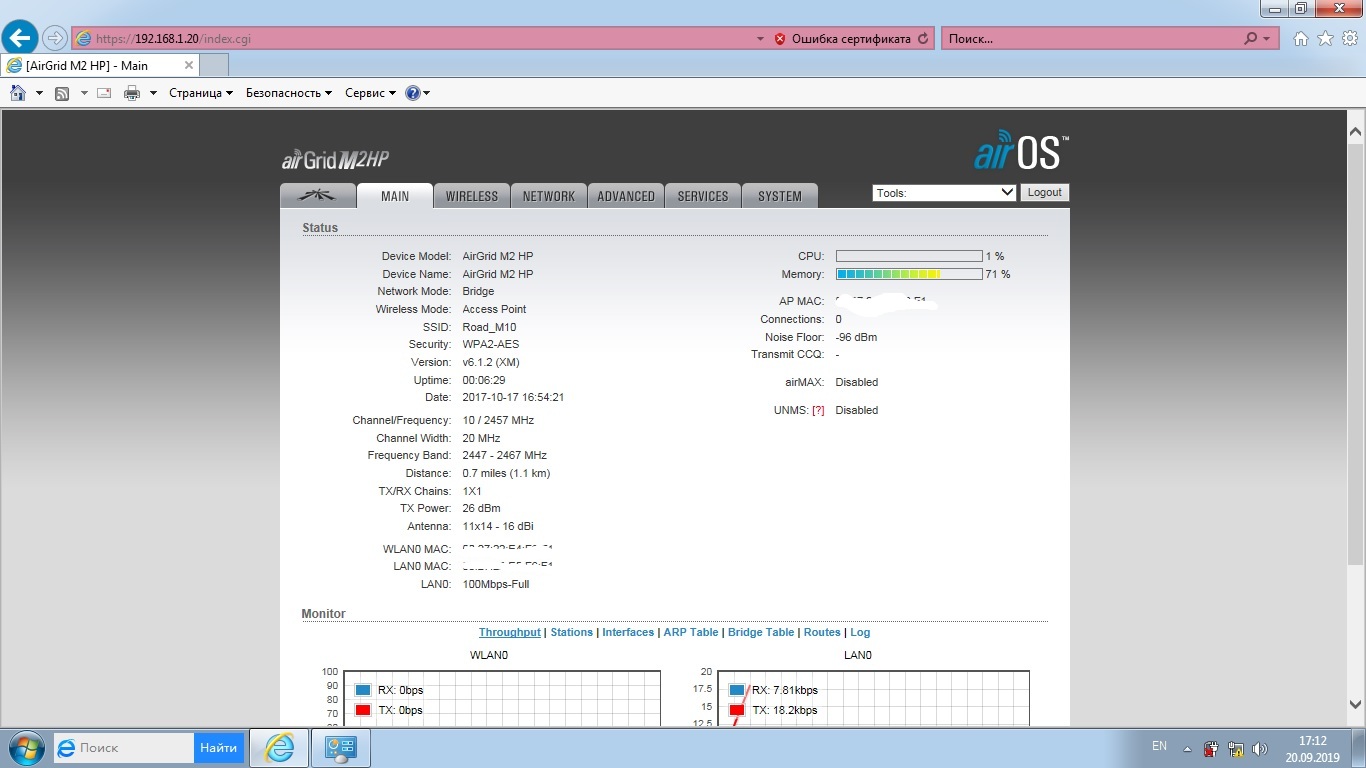Expand the Help icon dropdown arrow
This screenshot has width=1366, height=768.
click(427, 93)
